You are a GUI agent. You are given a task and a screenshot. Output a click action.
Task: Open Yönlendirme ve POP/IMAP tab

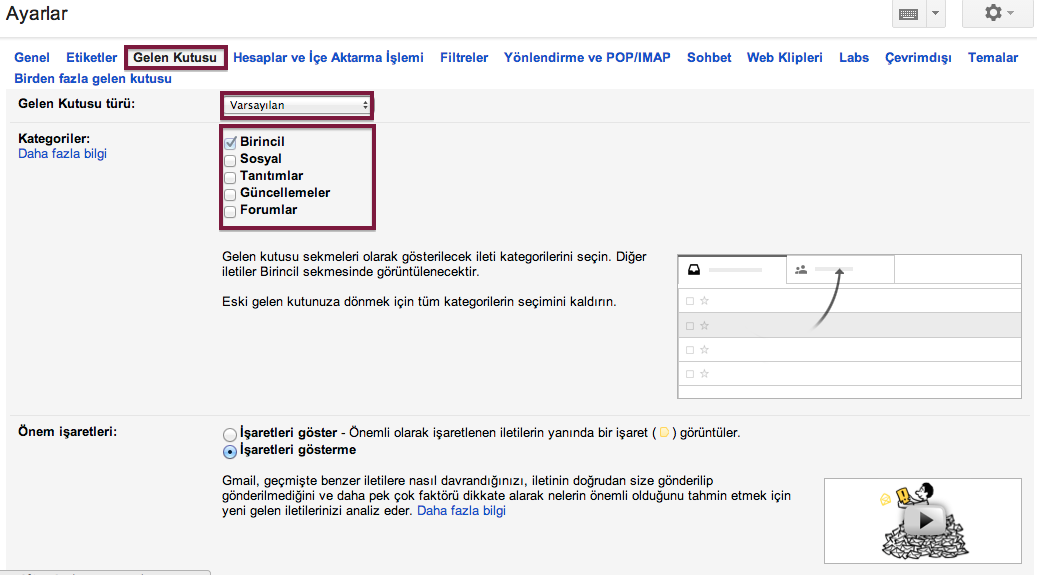pyautogui.click(x=587, y=58)
